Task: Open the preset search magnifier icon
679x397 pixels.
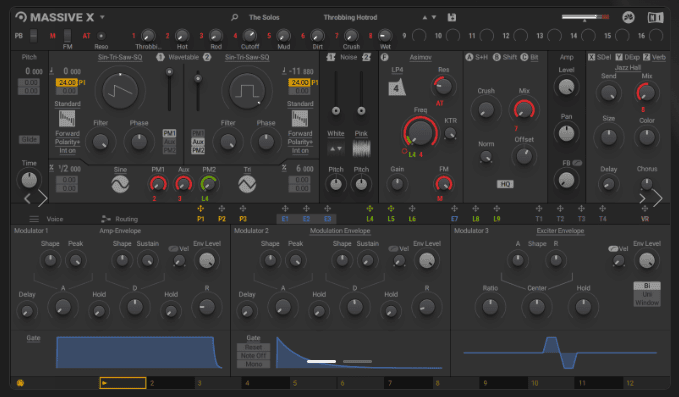Action: click(x=234, y=17)
